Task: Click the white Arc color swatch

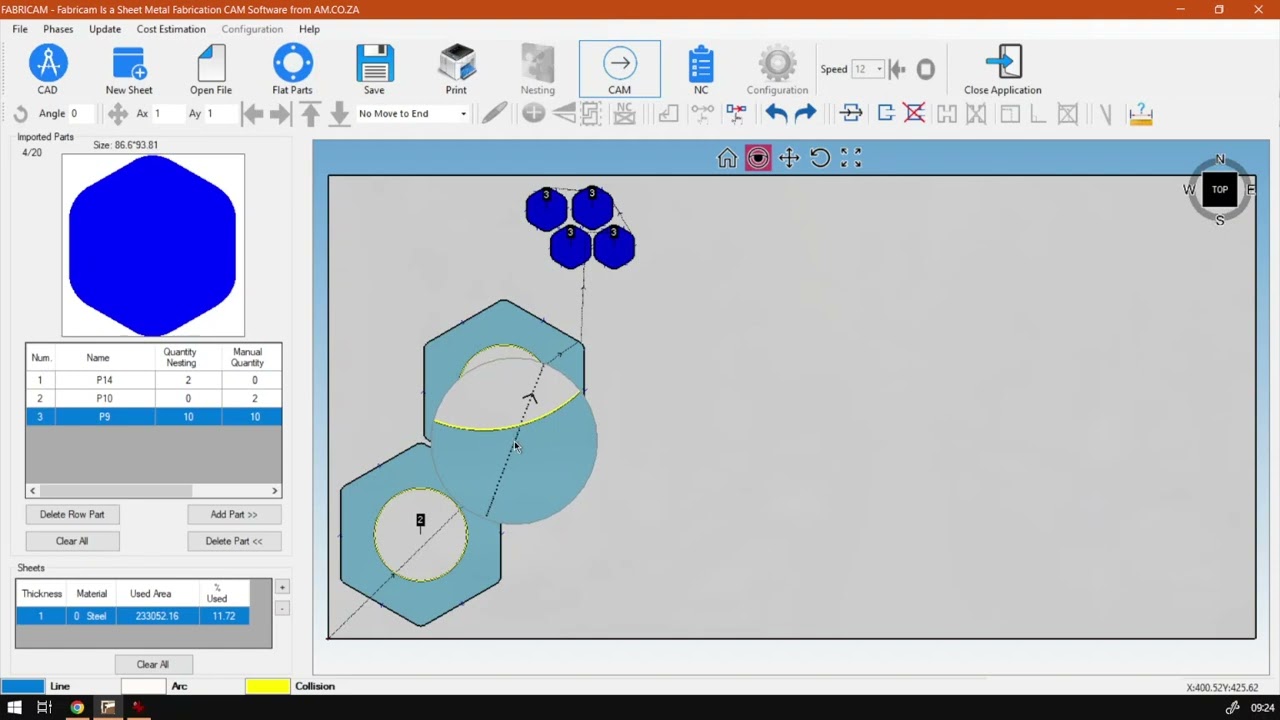Action: [x=143, y=686]
